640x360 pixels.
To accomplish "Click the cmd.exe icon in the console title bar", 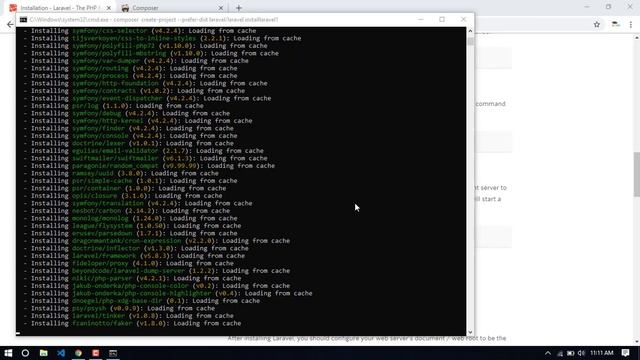I will [23, 20].
